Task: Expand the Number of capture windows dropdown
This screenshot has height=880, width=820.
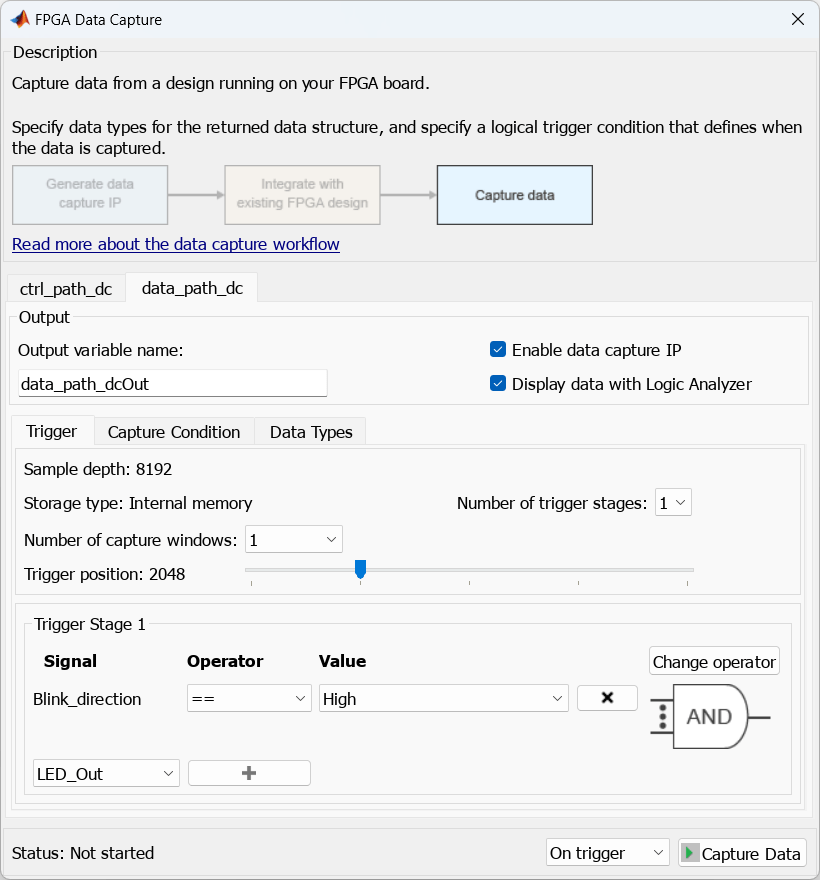Action: [x=294, y=540]
